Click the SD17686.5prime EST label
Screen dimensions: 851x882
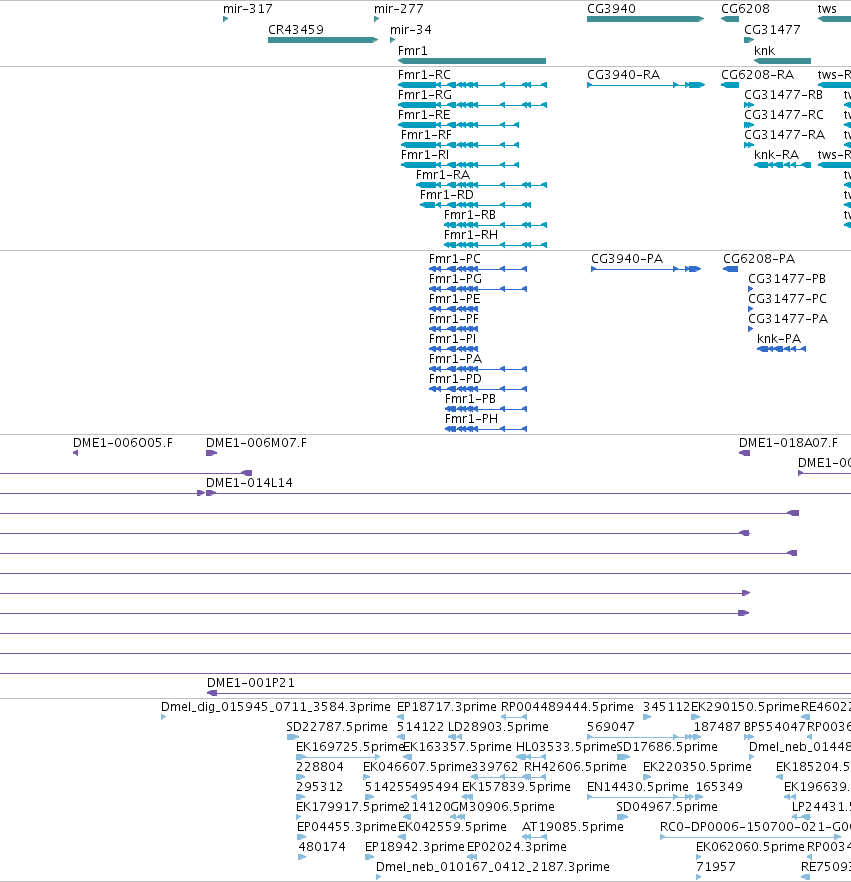pos(667,746)
